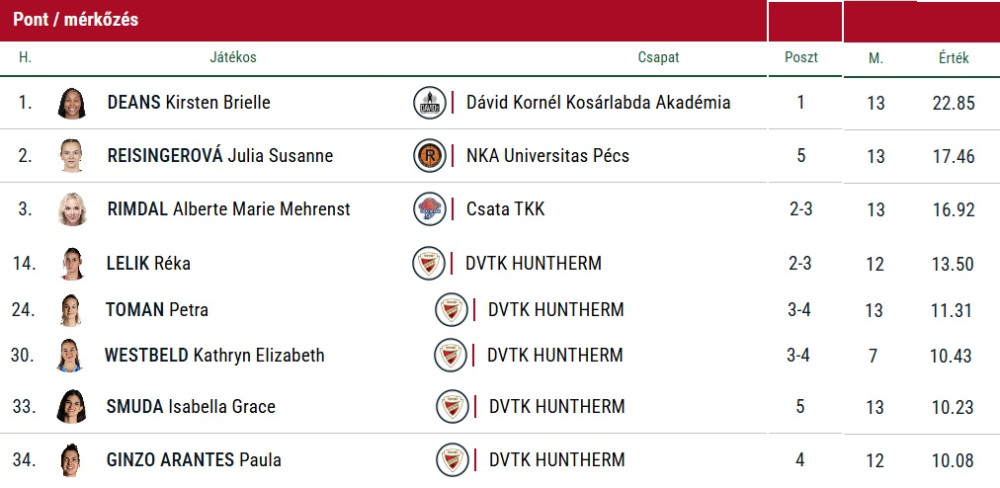Open DEANS Kirsten Brielle player link
This screenshot has height=488, width=1000.
188,102
